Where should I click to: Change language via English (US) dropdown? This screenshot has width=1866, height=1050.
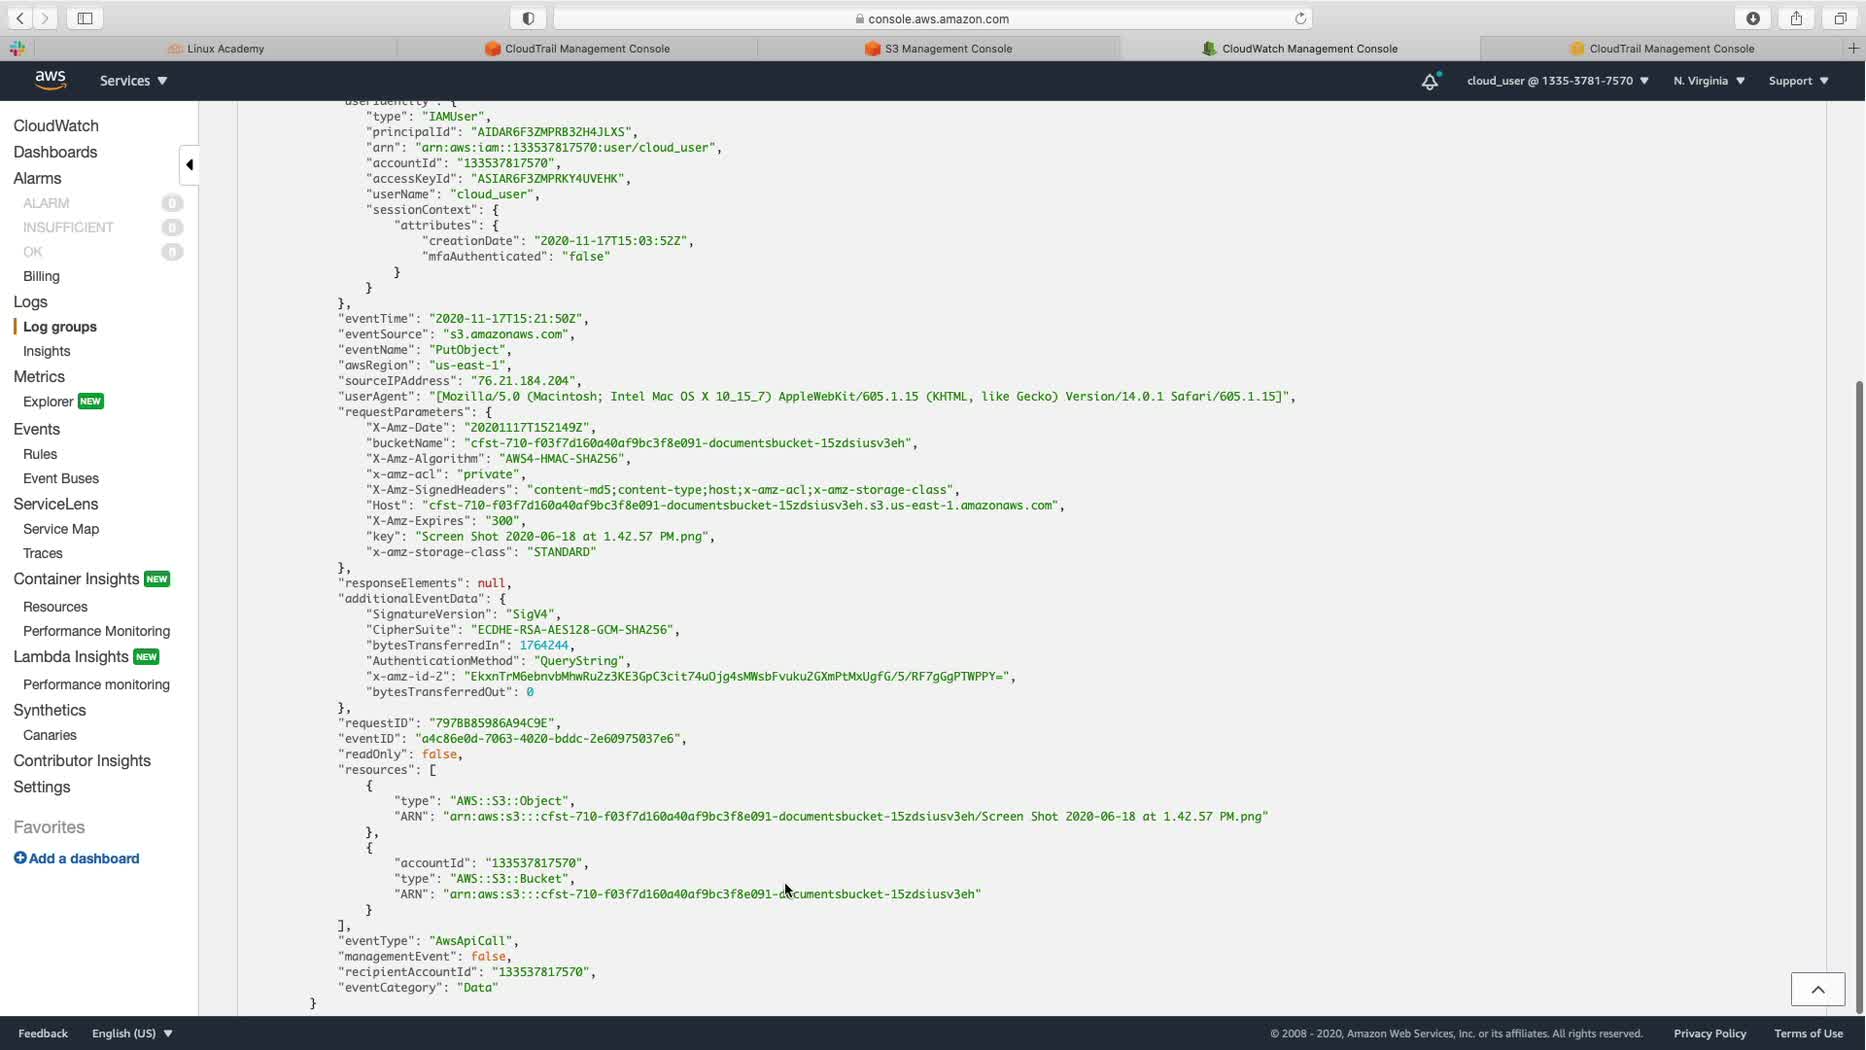[x=132, y=1033]
